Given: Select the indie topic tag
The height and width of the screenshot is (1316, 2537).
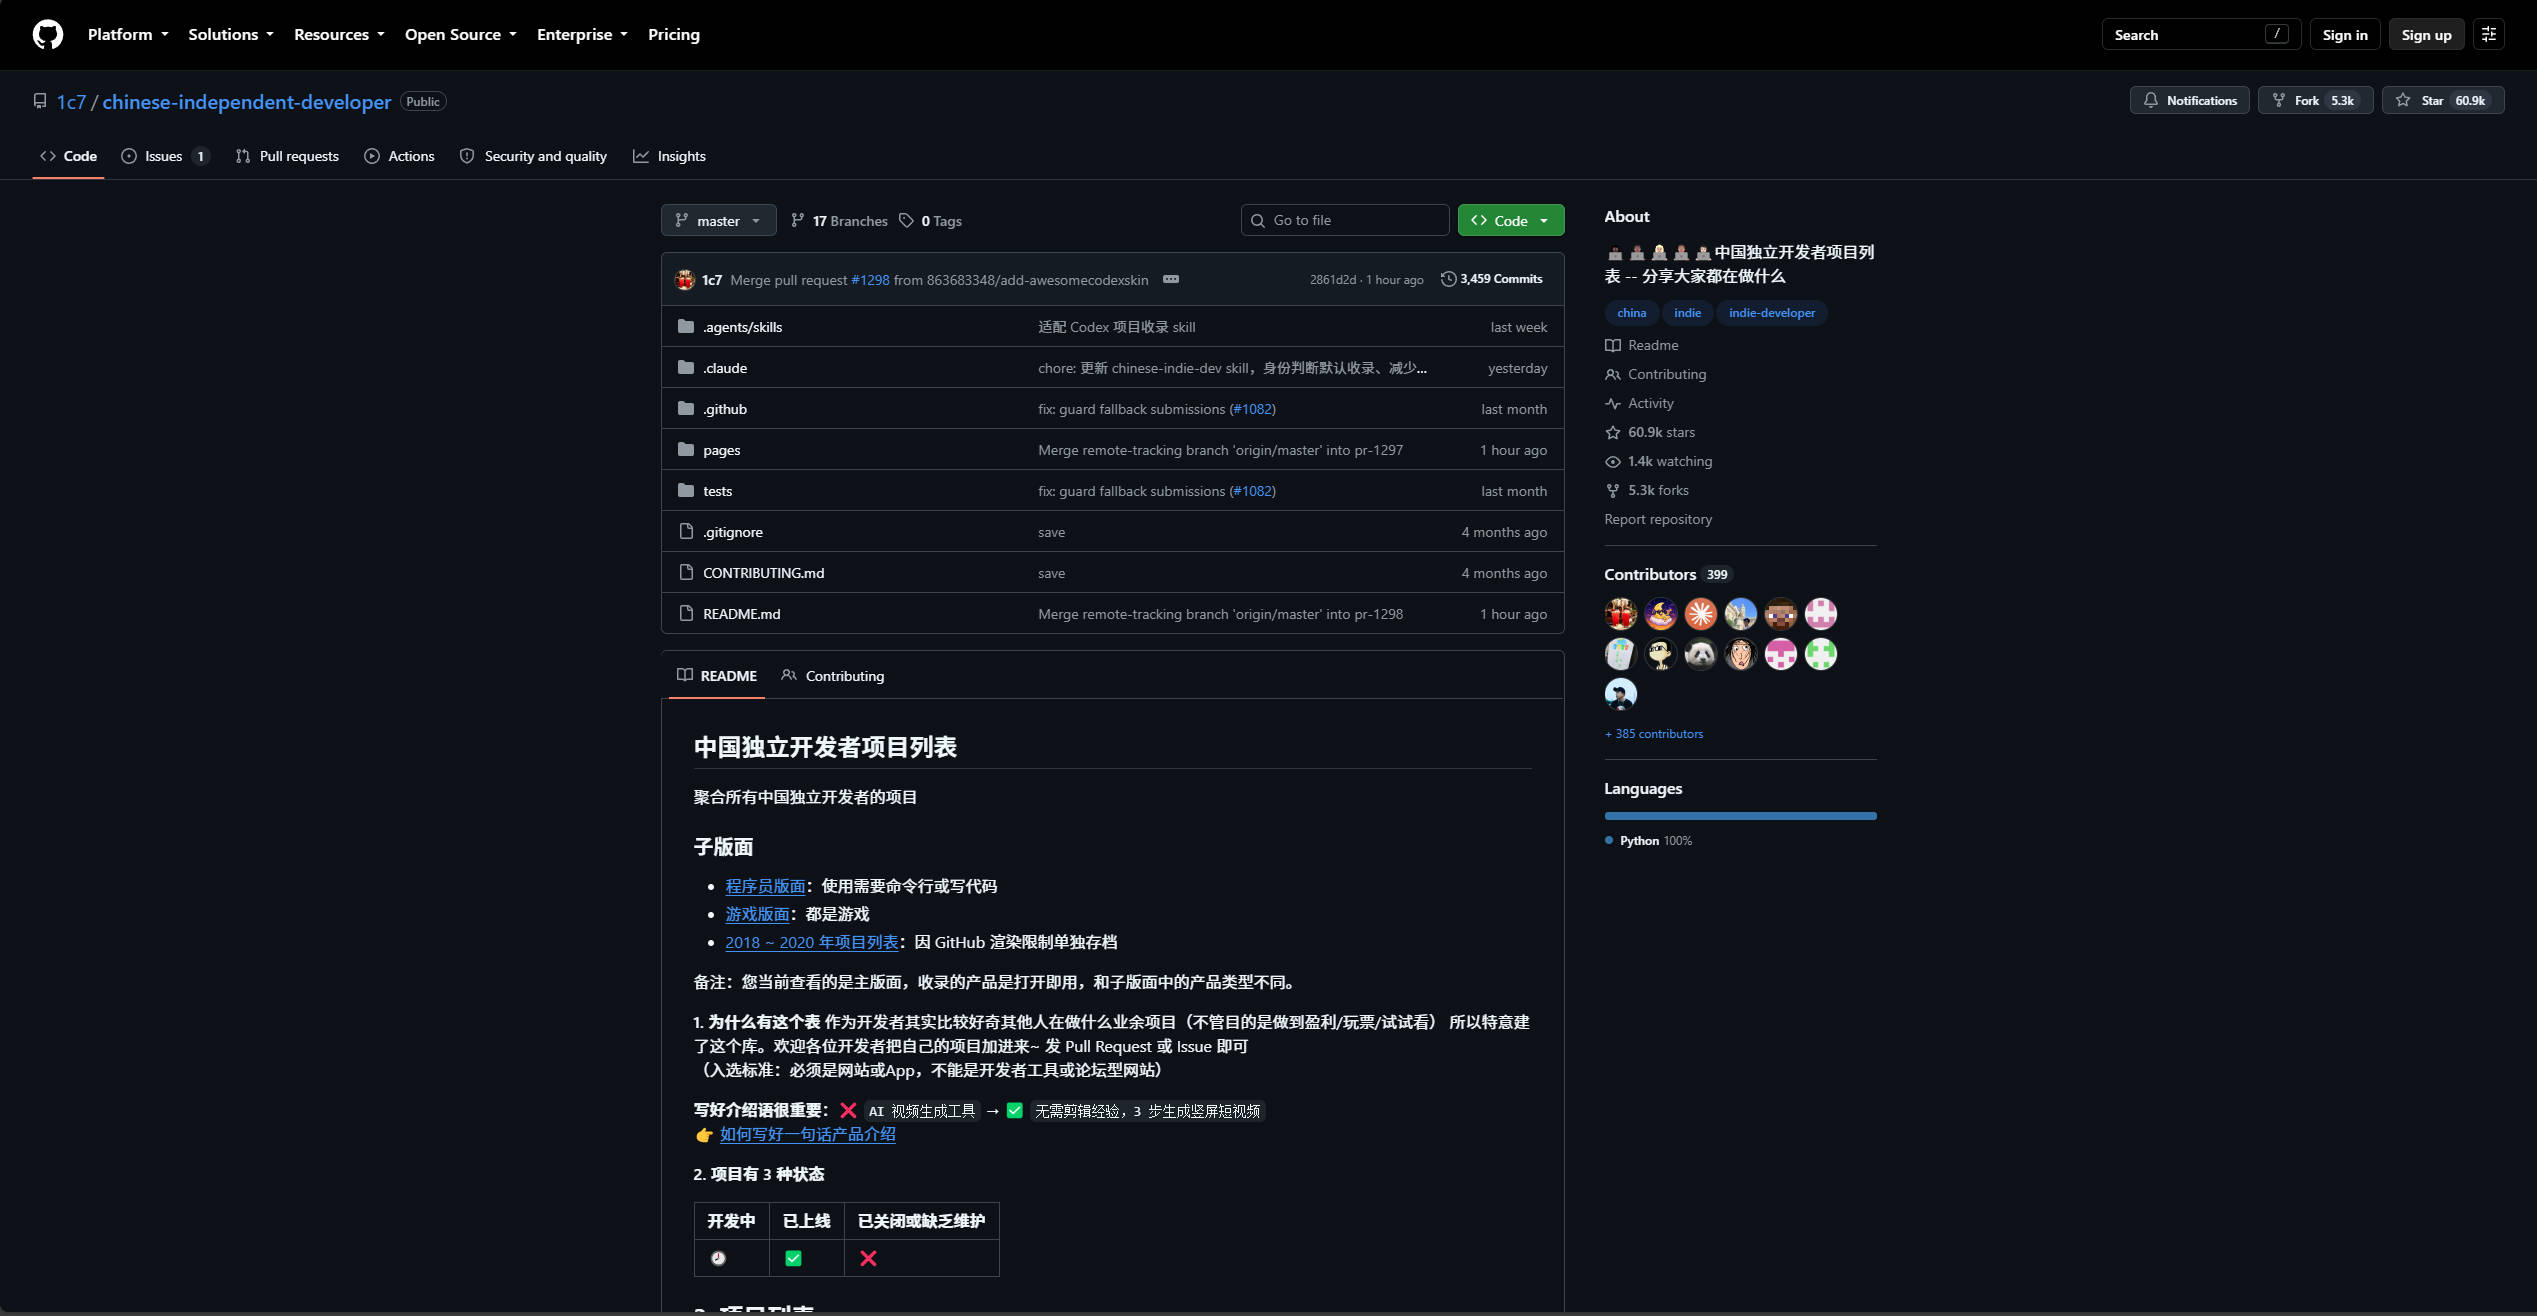Looking at the screenshot, I should point(1688,313).
